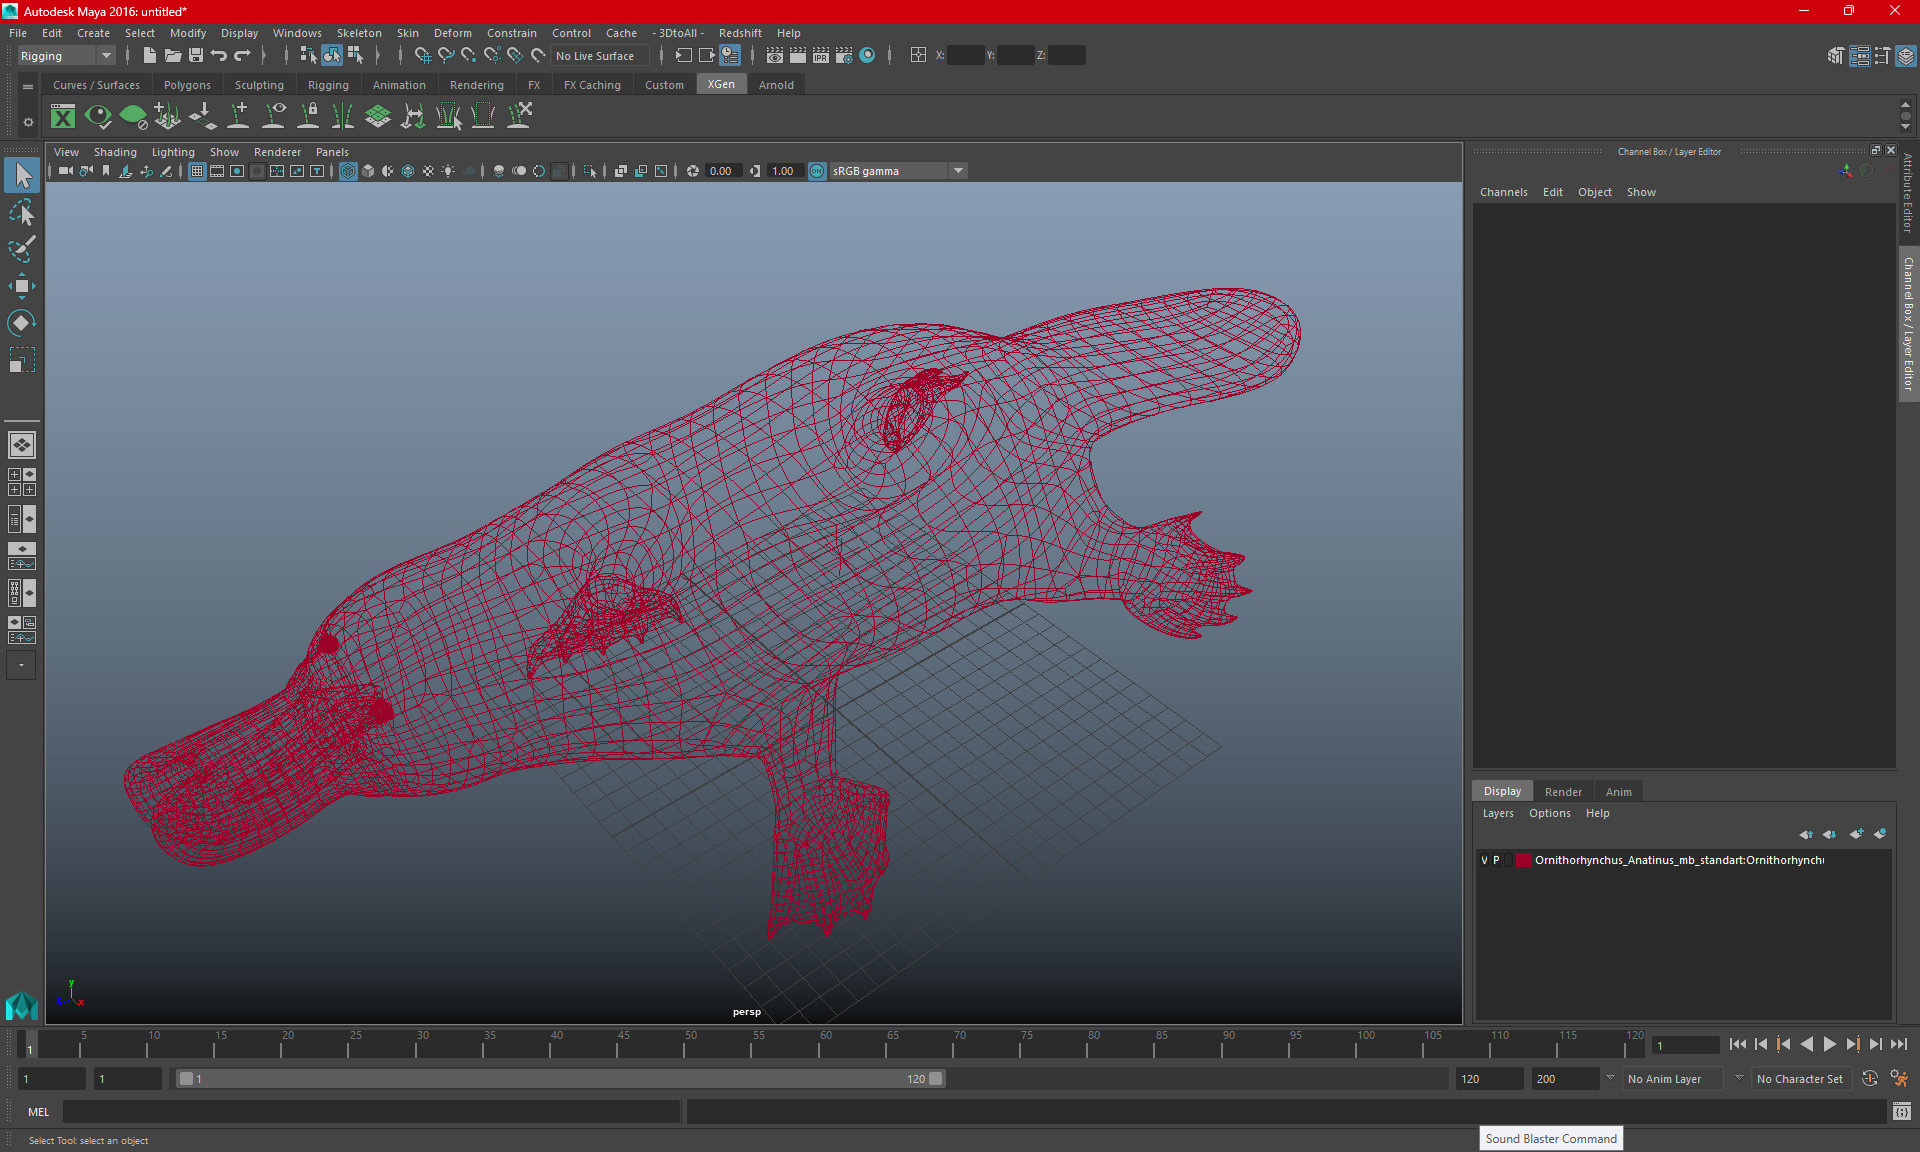Activate the Scale tool
1920x1152 pixels.
click(x=22, y=360)
